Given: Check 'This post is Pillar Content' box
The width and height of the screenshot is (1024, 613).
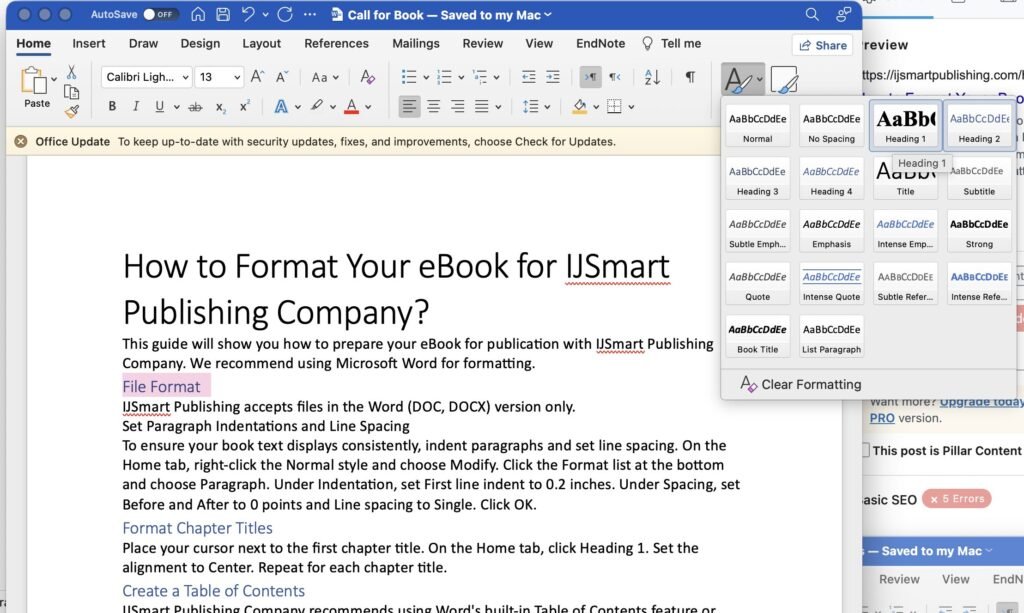Looking at the screenshot, I should coord(865,450).
